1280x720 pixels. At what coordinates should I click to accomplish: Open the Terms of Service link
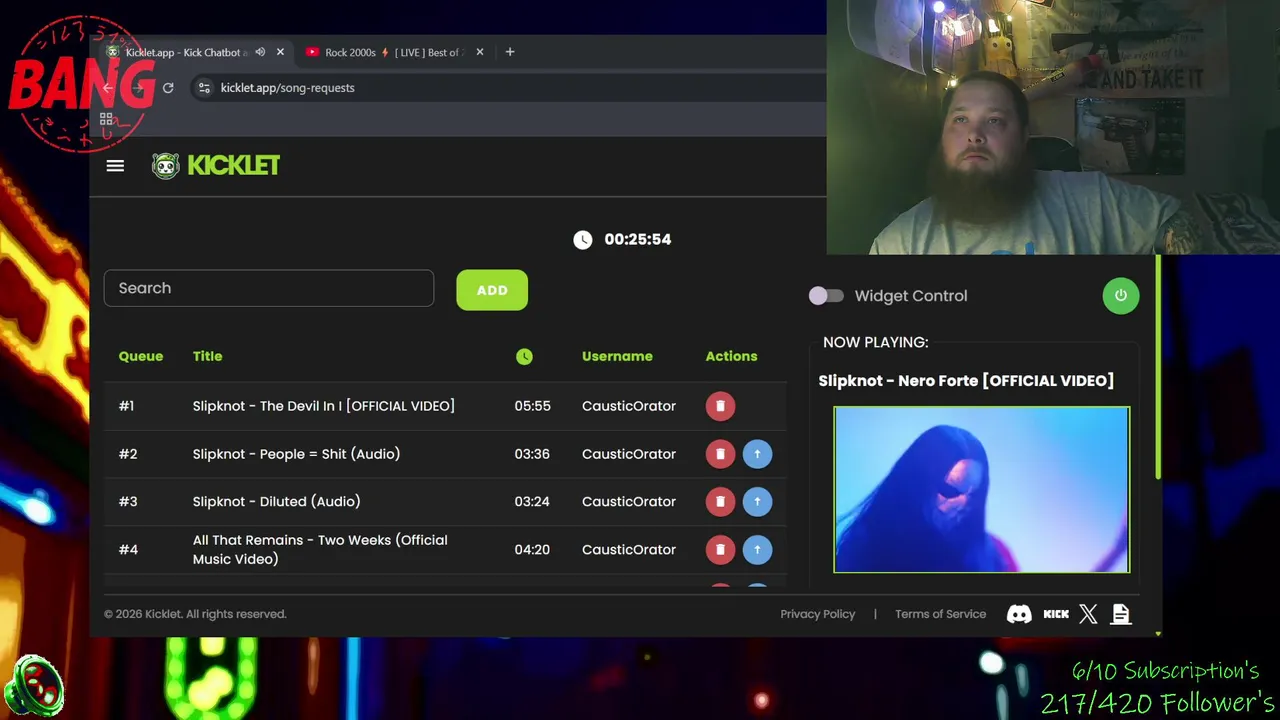click(x=940, y=614)
